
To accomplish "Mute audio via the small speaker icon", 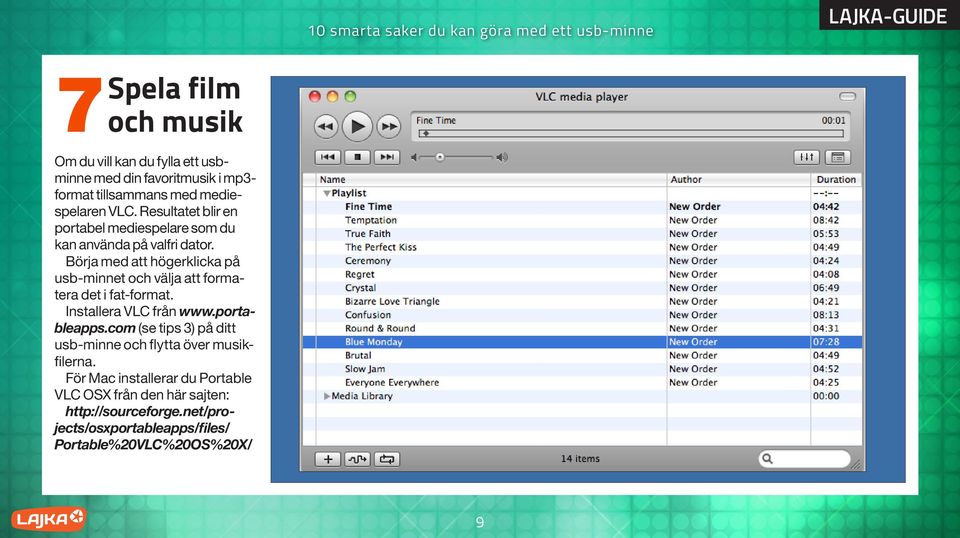I will [414, 157].
